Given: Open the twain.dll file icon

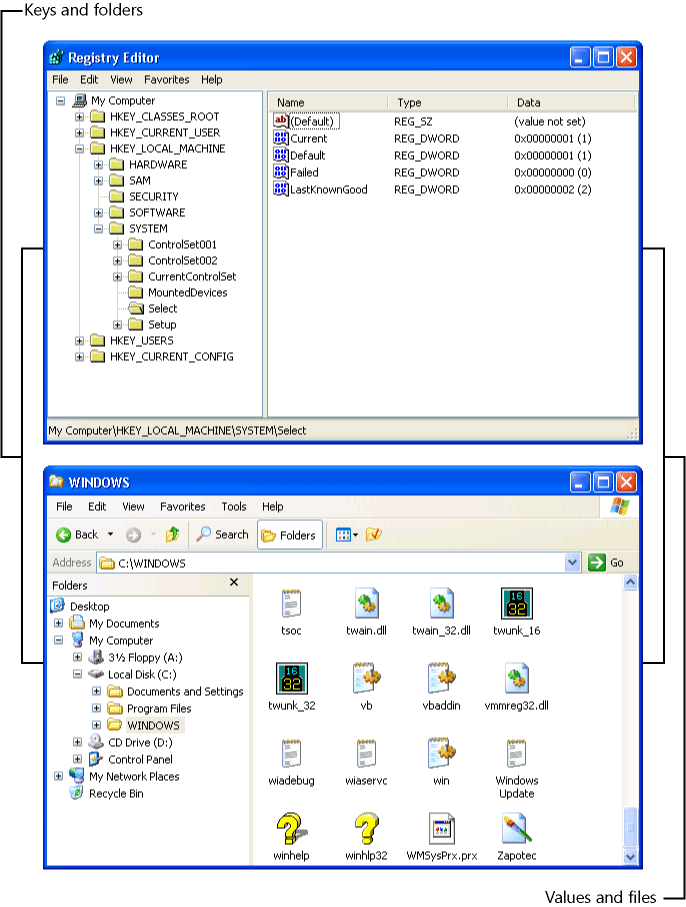Looking at the screenshot, I should coord(364,605).
